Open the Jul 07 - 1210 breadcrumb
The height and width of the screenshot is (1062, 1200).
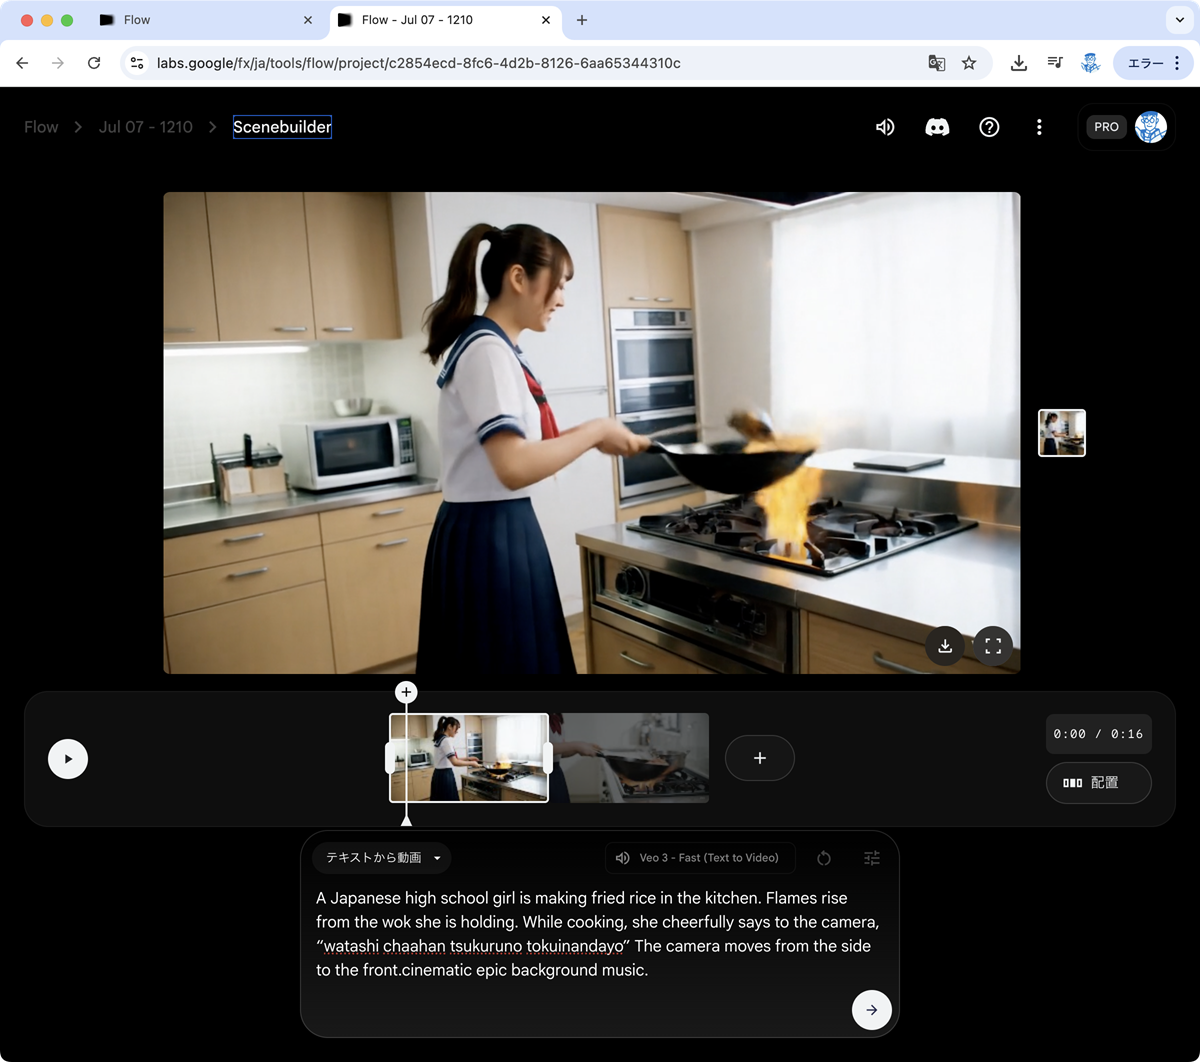(x=146, y=127)
